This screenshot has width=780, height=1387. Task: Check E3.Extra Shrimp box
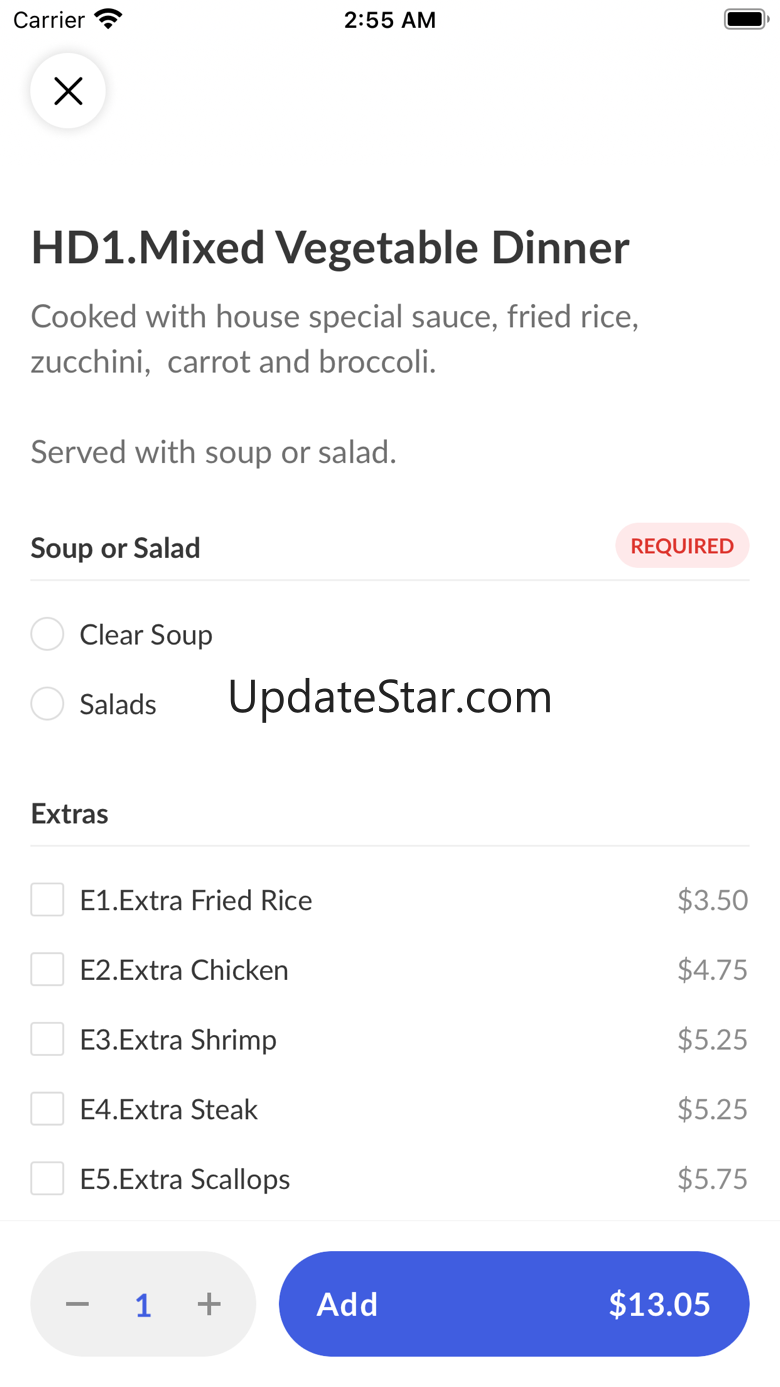coord(47,1039)
